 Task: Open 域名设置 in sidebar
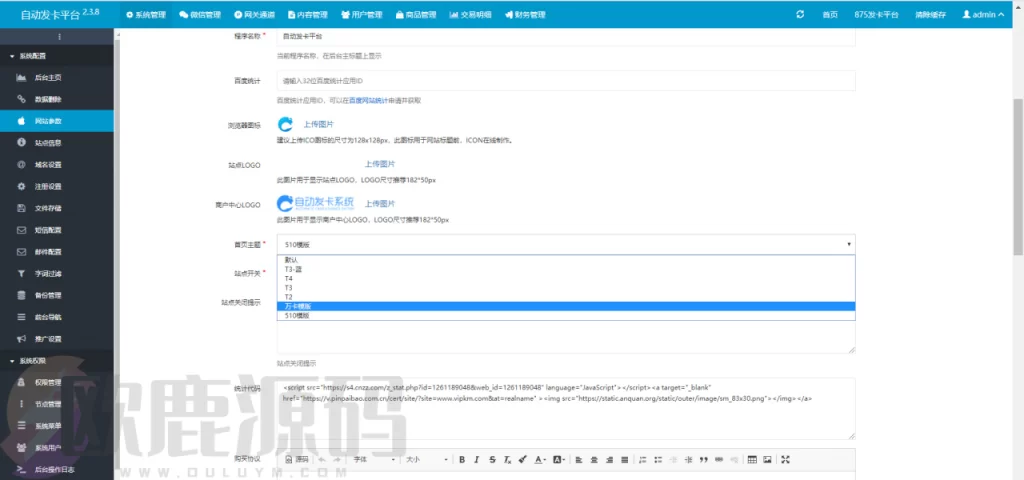coord(57,165)
